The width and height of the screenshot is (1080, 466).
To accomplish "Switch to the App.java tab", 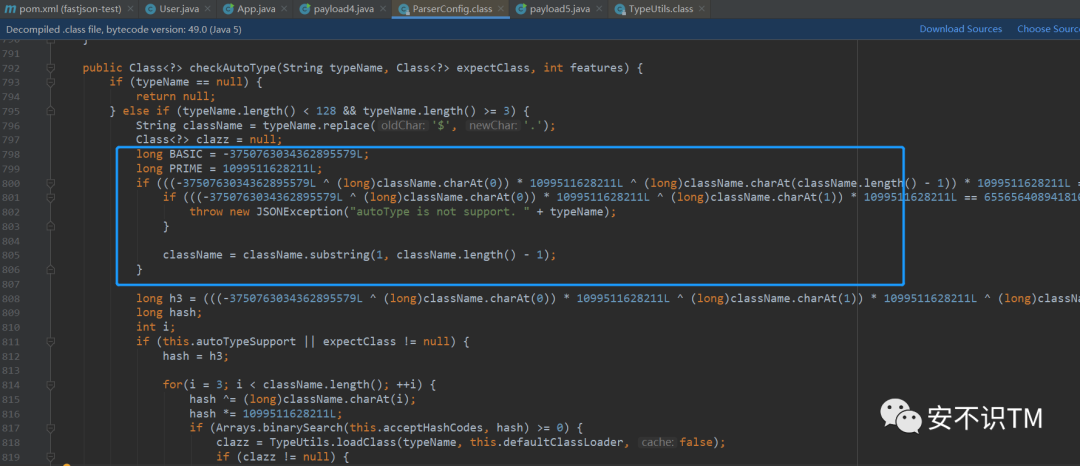I will pos(256,10).
